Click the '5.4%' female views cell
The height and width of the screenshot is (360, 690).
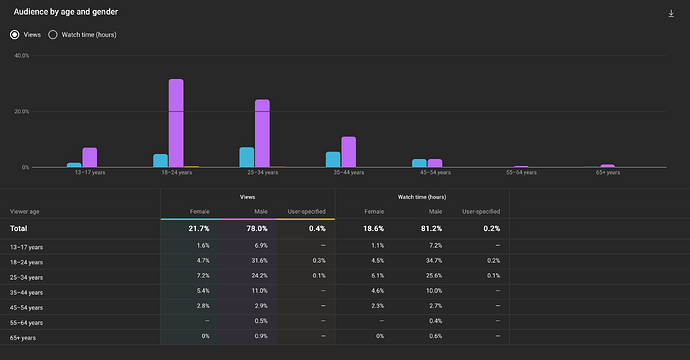(203, 290)
